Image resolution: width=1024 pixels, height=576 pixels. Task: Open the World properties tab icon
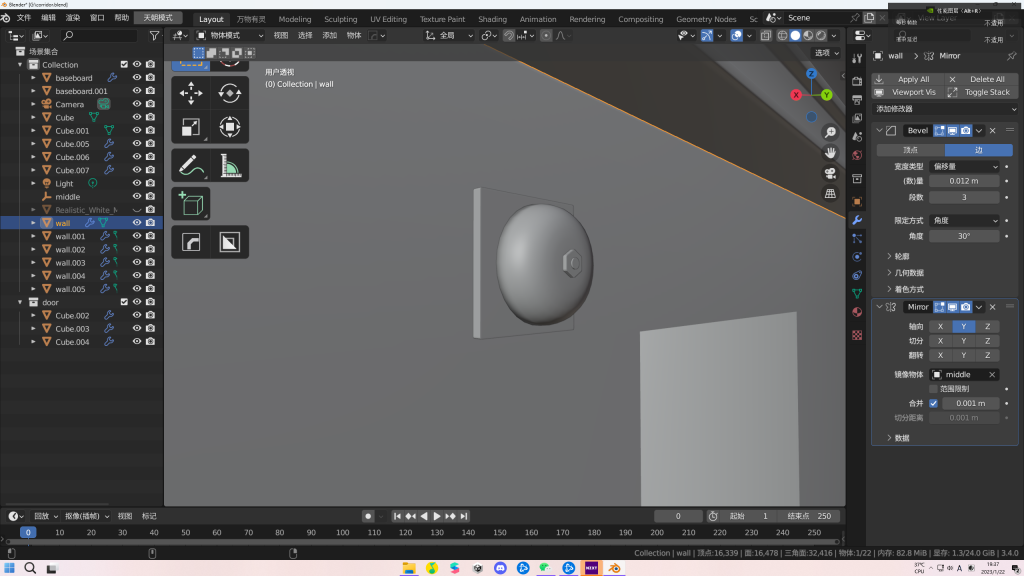coord(857,155)
